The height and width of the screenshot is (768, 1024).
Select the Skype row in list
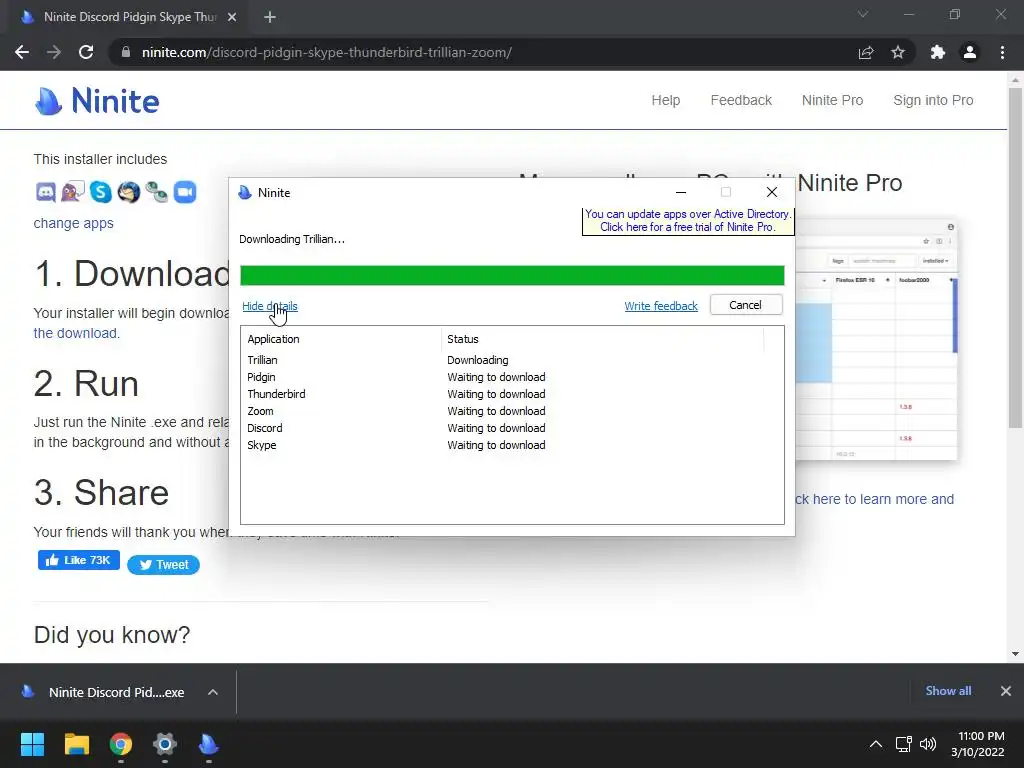[x=512, y=445]
